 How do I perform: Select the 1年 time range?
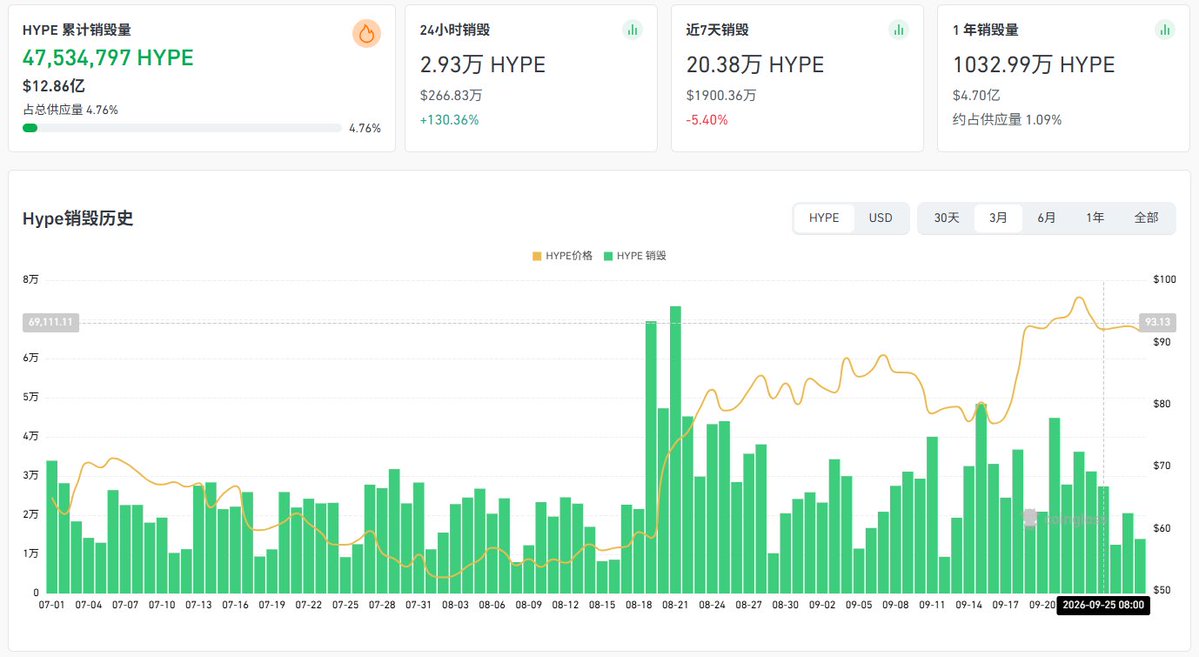pyautogui.click(x=1094, y=218)
